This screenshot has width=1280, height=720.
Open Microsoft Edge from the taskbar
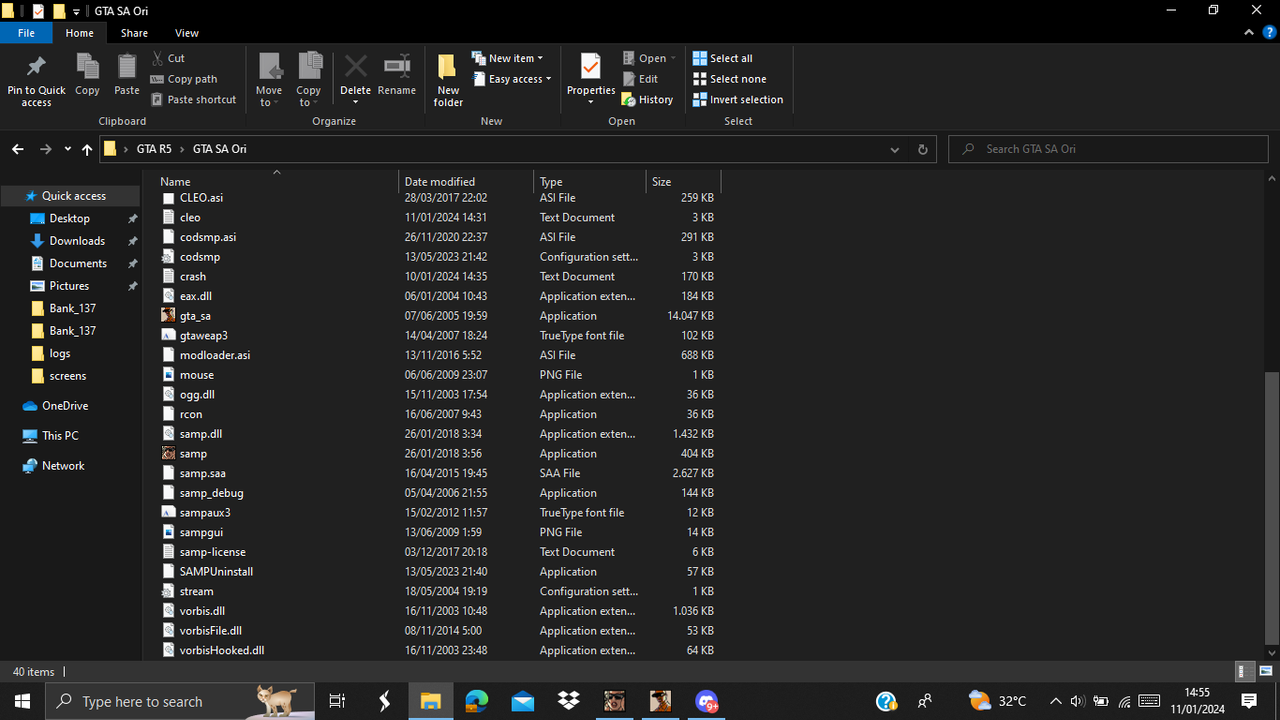click(x=476, y=701)
